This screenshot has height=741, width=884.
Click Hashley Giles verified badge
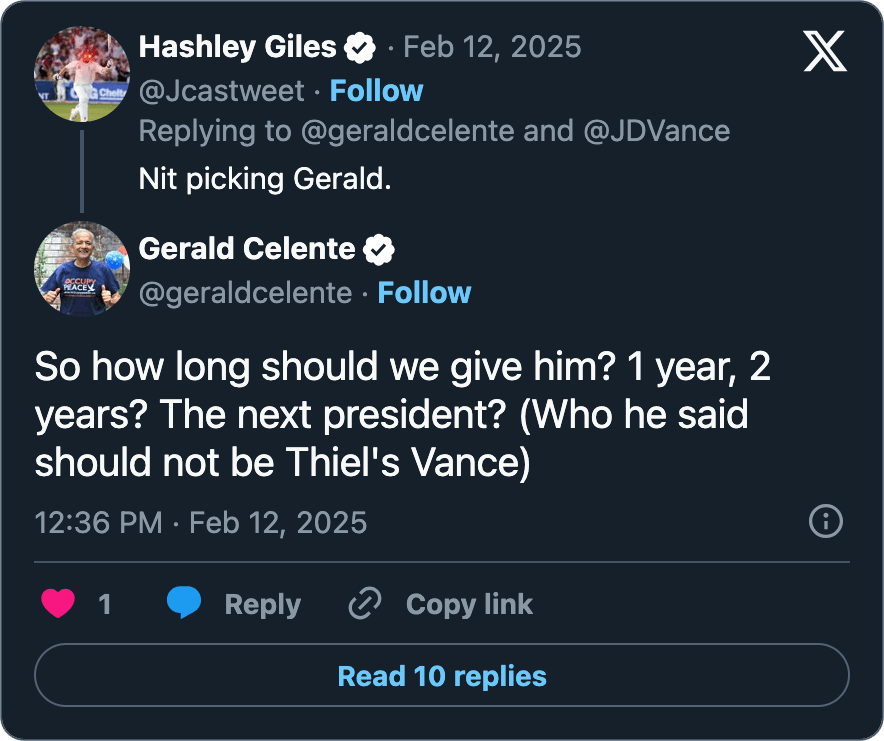point(360,47)
